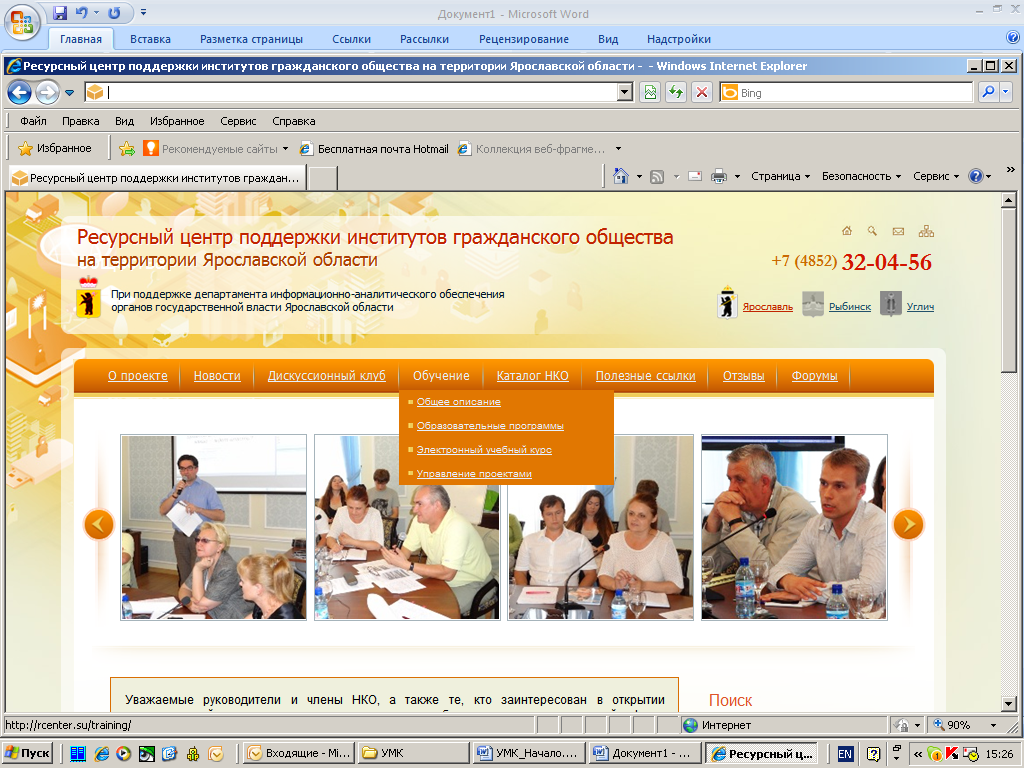The height and width of the screenshot is (768, 1024).
Task: Open the Избранное menu in the menu bar
Action: tap(177, 121)
